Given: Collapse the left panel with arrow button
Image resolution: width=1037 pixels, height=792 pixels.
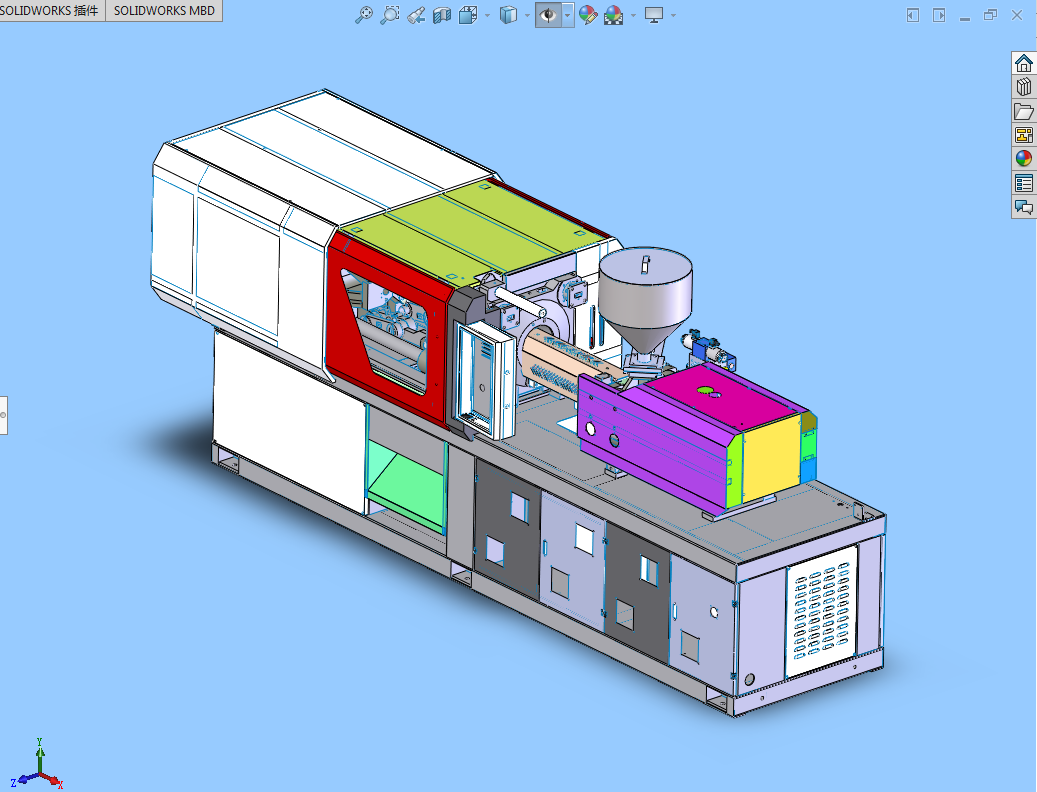Looking at the screenshot, I should click(x=912, y=15).
